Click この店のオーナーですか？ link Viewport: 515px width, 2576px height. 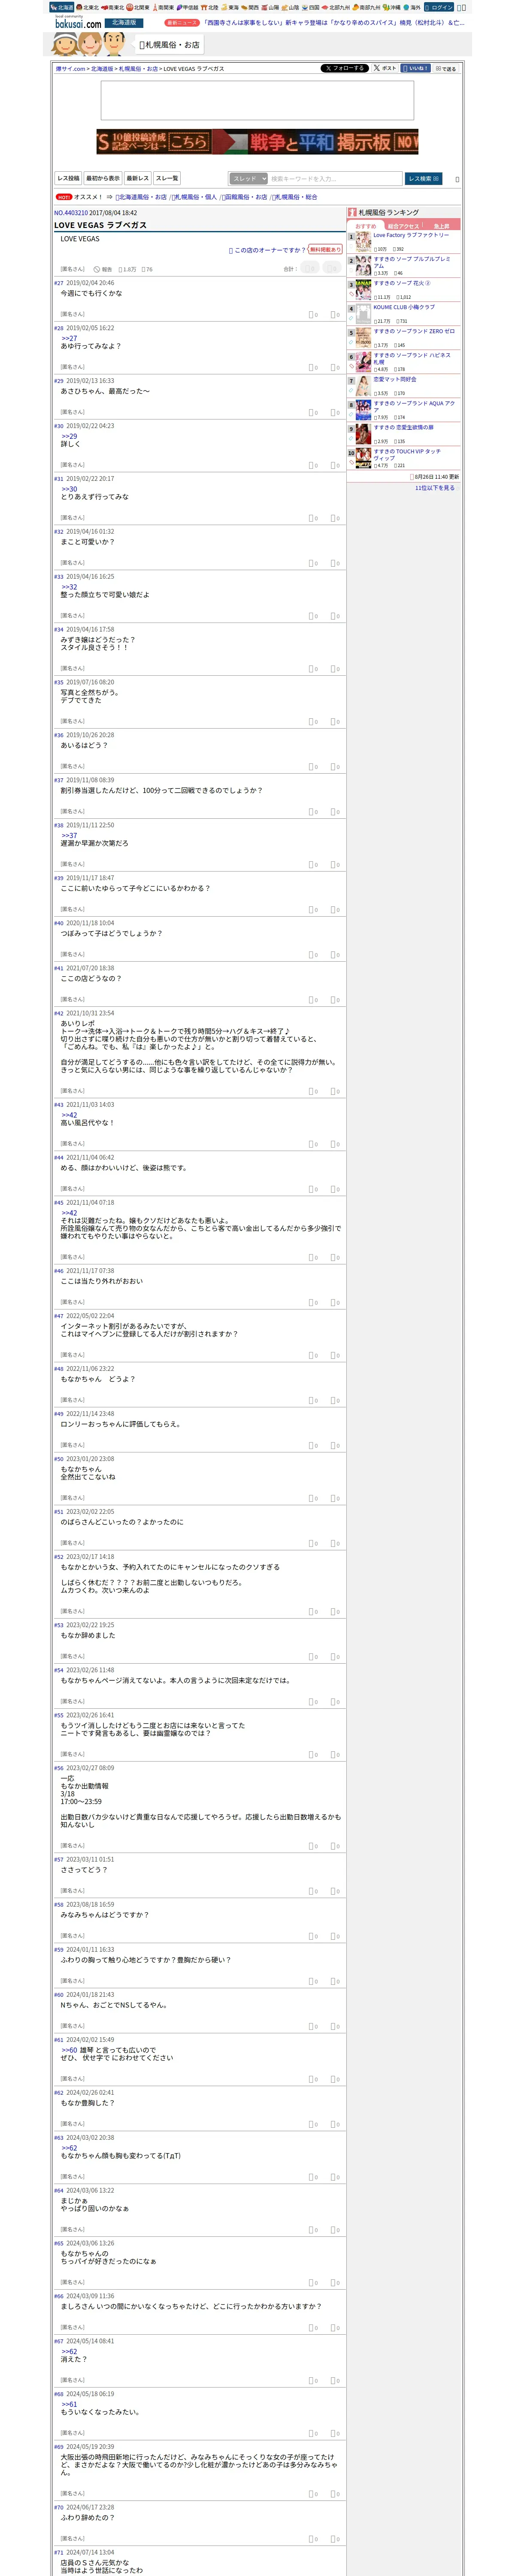pos(267,250)
